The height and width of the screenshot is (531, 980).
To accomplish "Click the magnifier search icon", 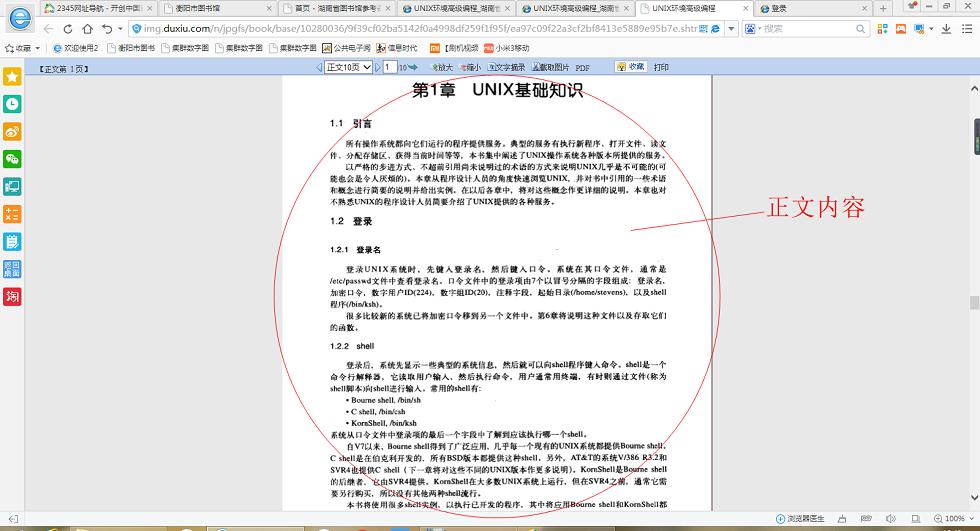I will tap(861, 29).
